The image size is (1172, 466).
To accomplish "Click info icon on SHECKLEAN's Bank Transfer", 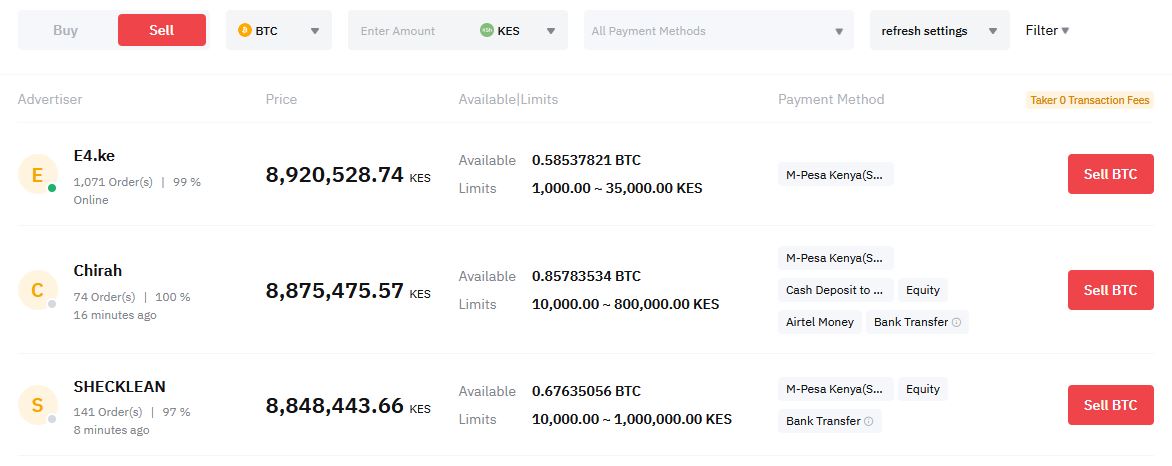I will (x=869, y=421).
